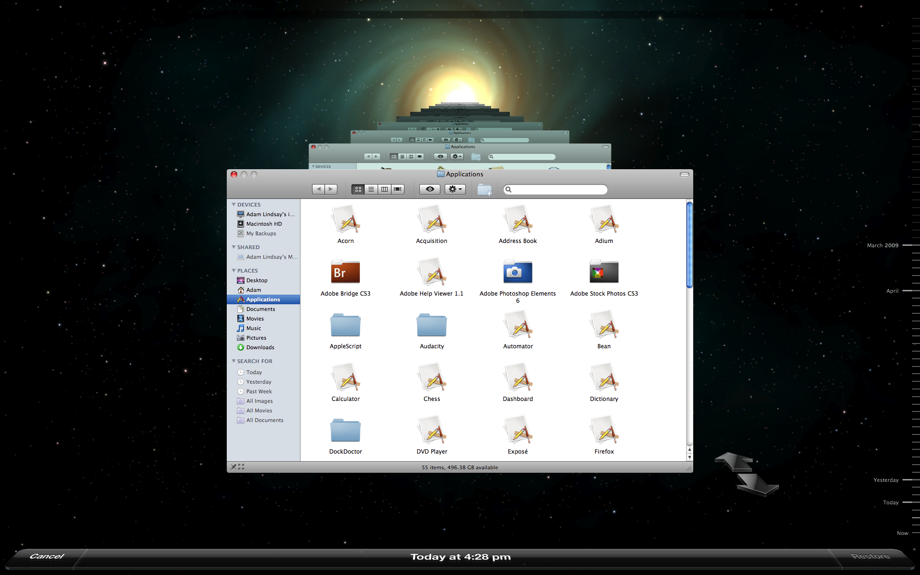Select the Chess app icon

(432, 378)
